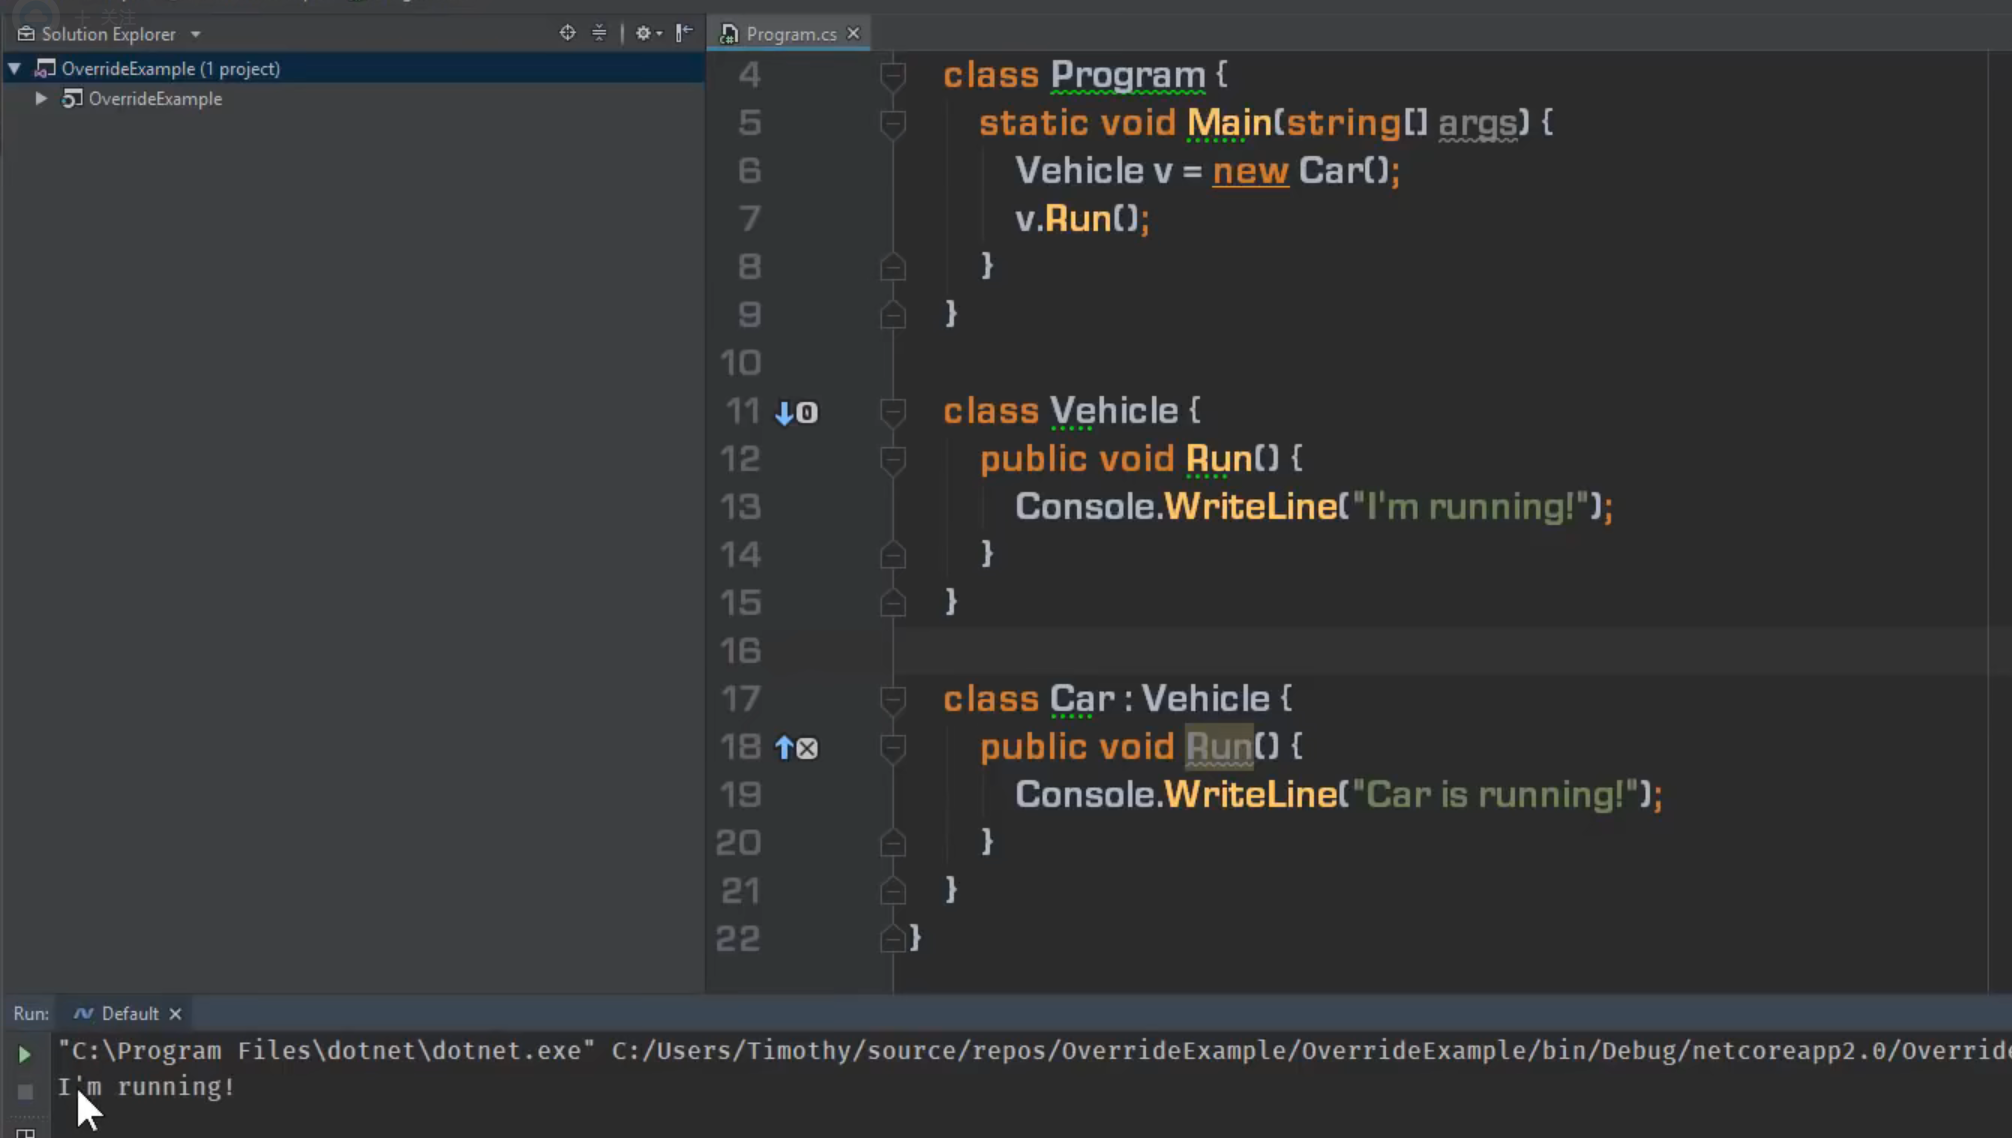Collapse the OverrideExample solution node
Image resolution: width=2012 pixels, height=1138 pixels.
pyautogui.click(x=15, y=69)
